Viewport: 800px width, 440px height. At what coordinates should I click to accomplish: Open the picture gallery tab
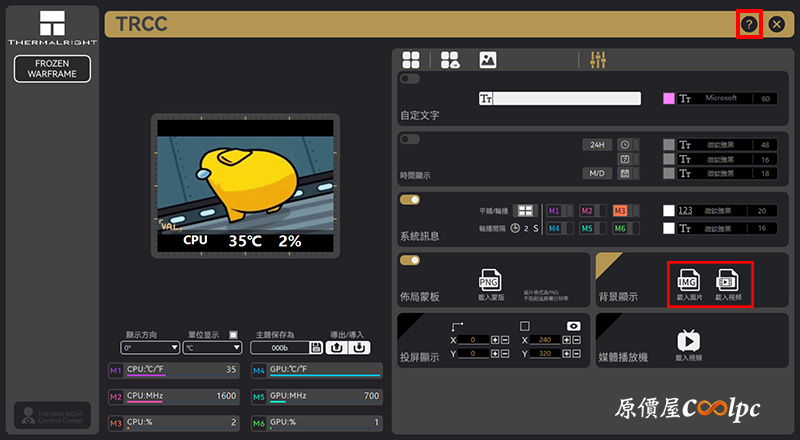point(488,60)
